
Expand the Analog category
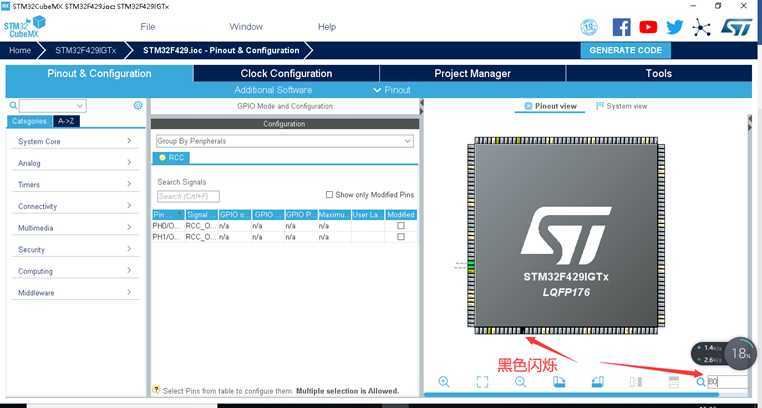click(x=75, y=163)
